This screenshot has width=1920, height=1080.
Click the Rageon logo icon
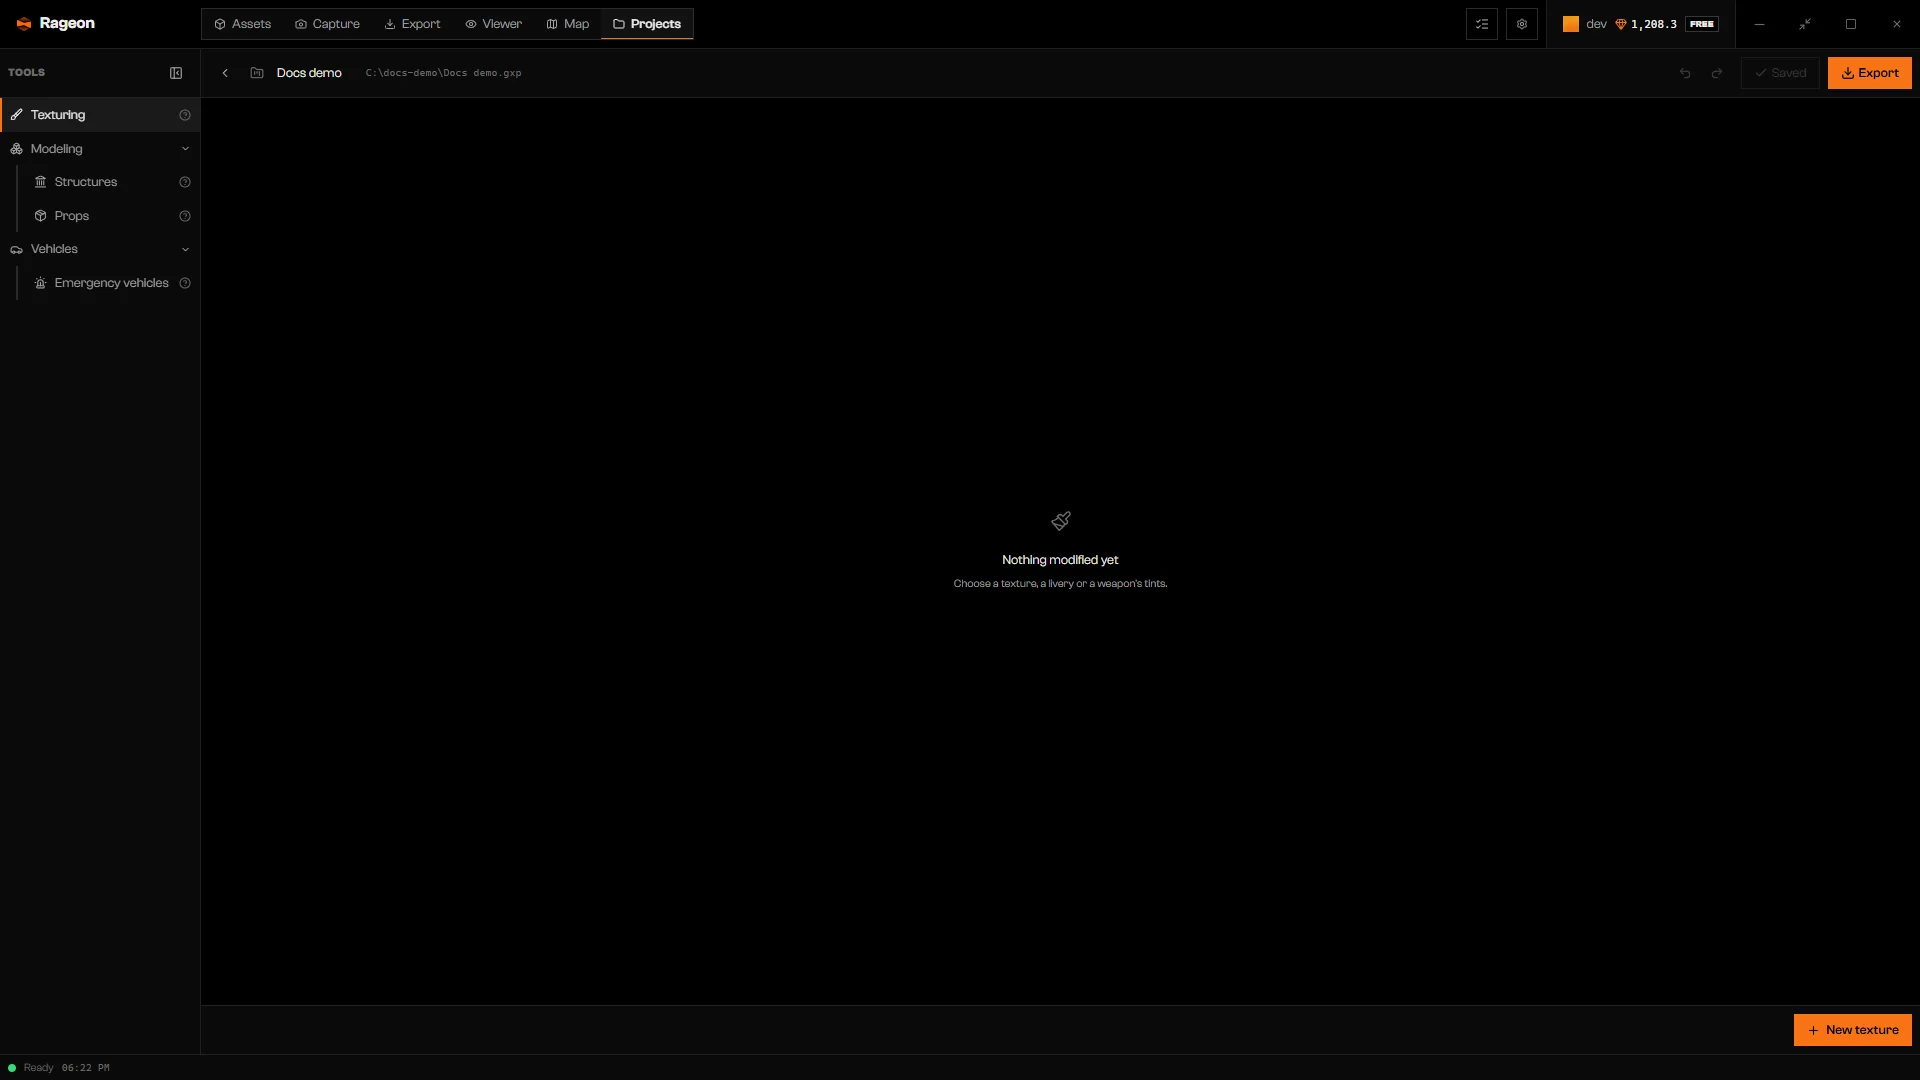coord(24,24)
